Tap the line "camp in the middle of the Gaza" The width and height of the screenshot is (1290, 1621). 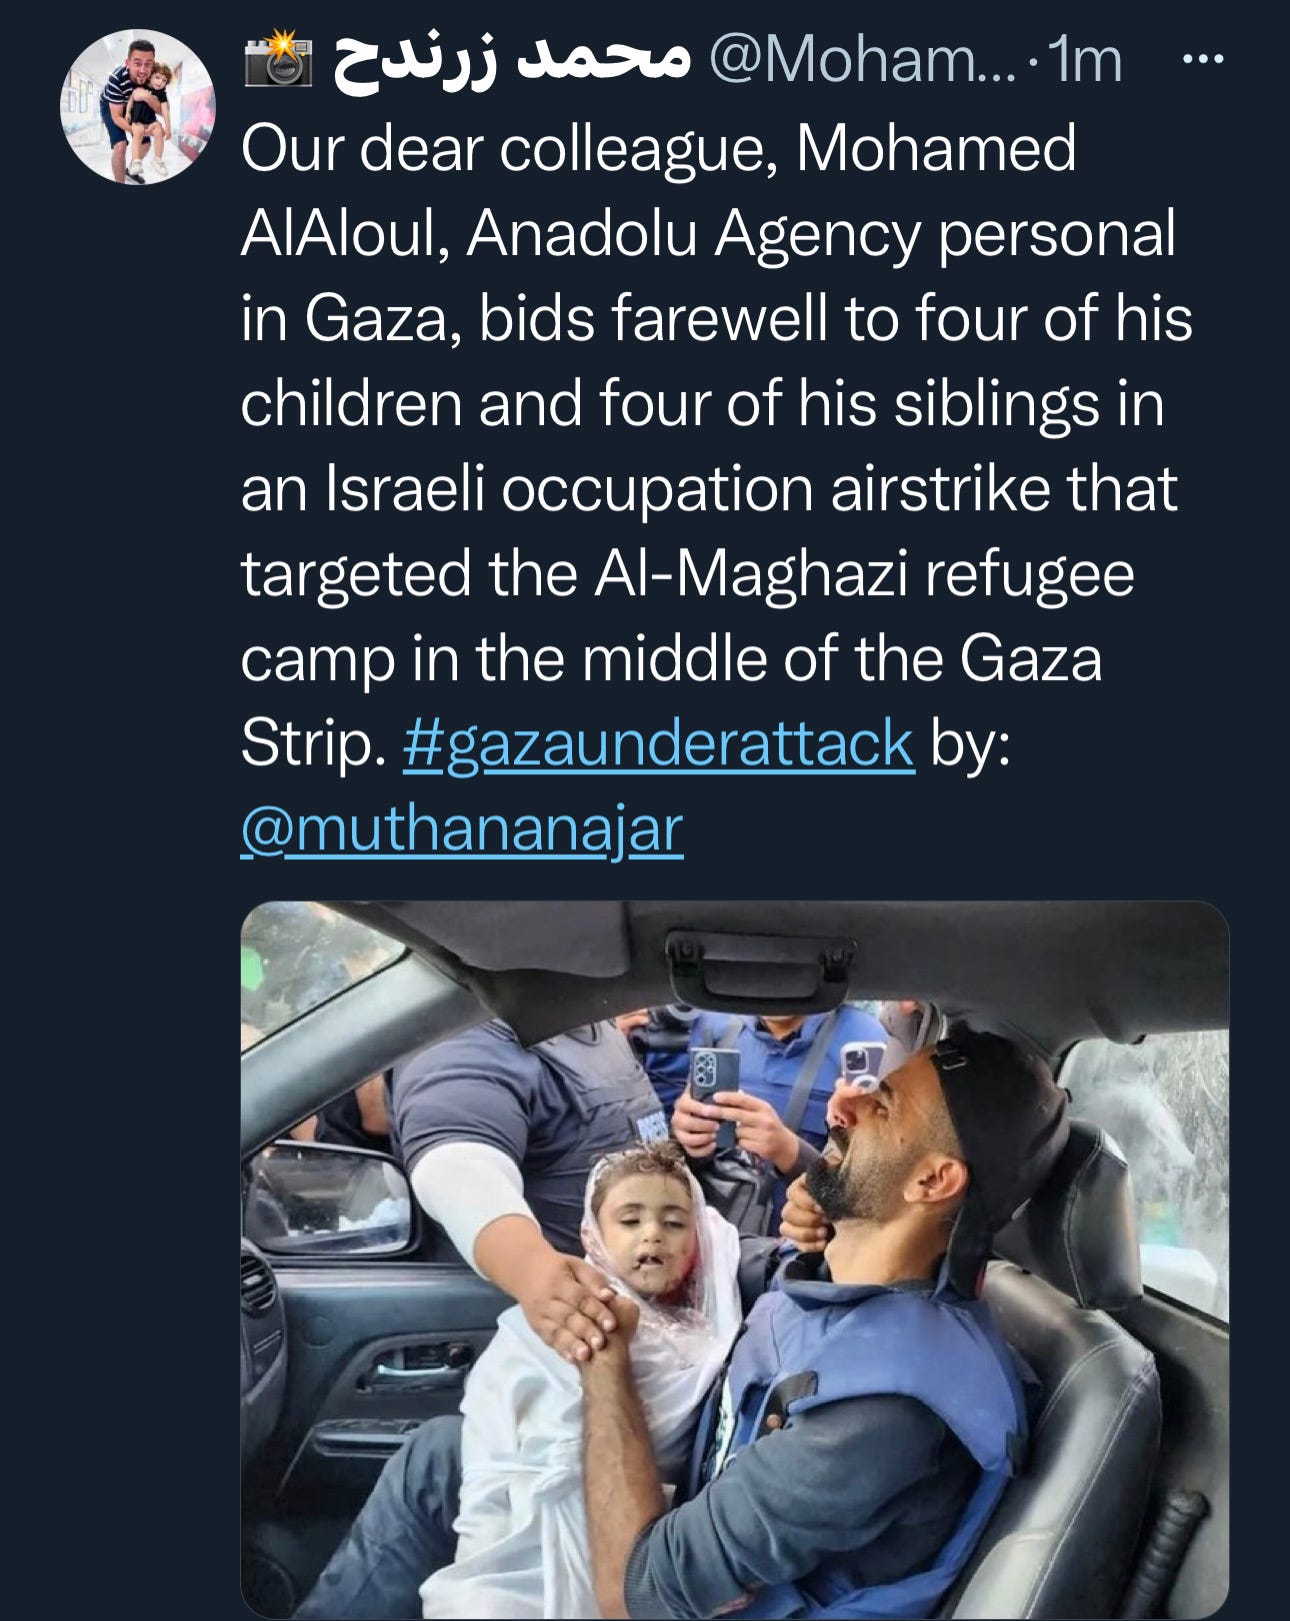tap(671, 659)
